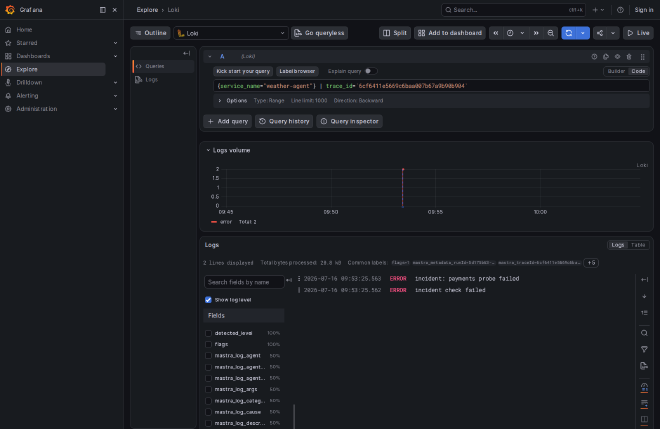Expand the Alerting submenu chevron
This screenshot has width=660, height=429.
point(115,96)
